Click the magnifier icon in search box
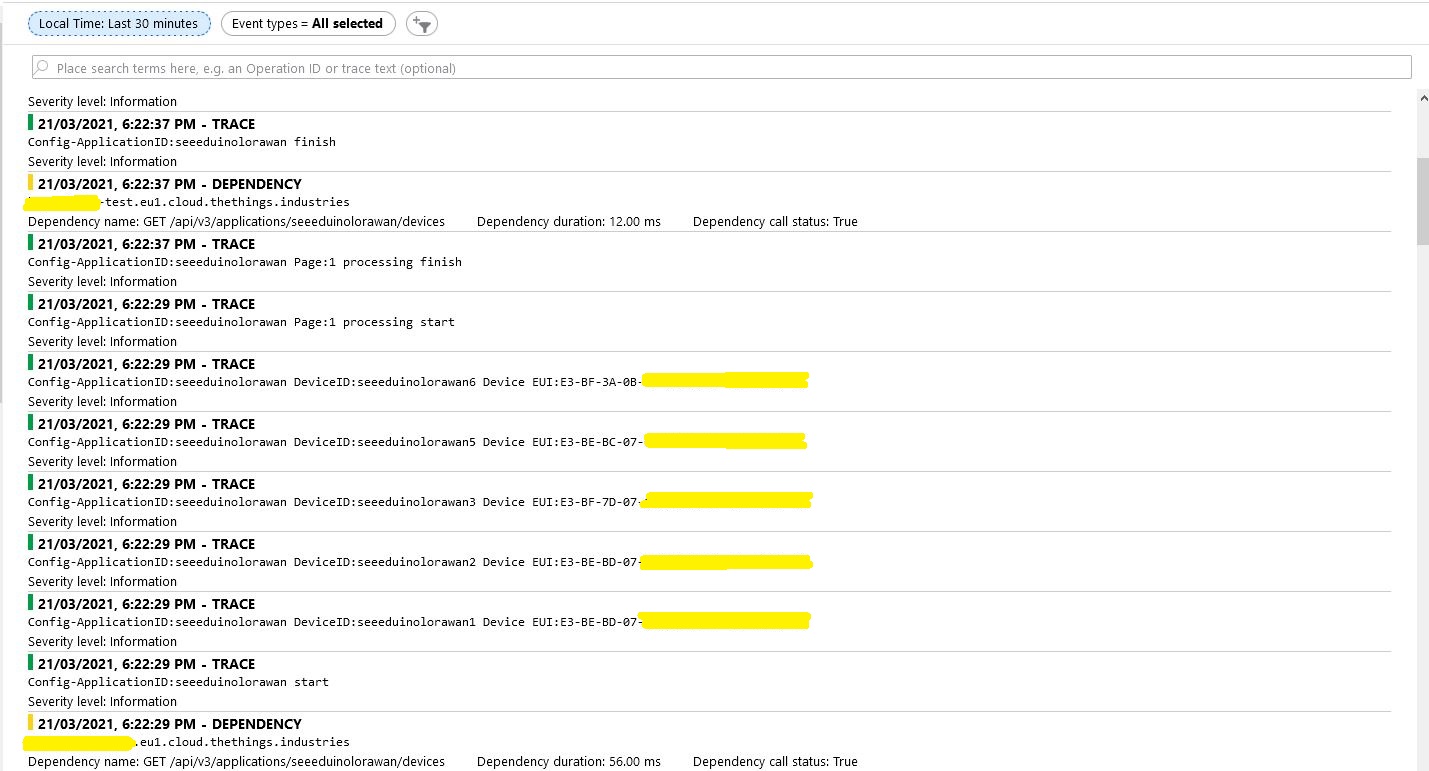This screenshot has height=771, width=1429. (x=42, y=68)
